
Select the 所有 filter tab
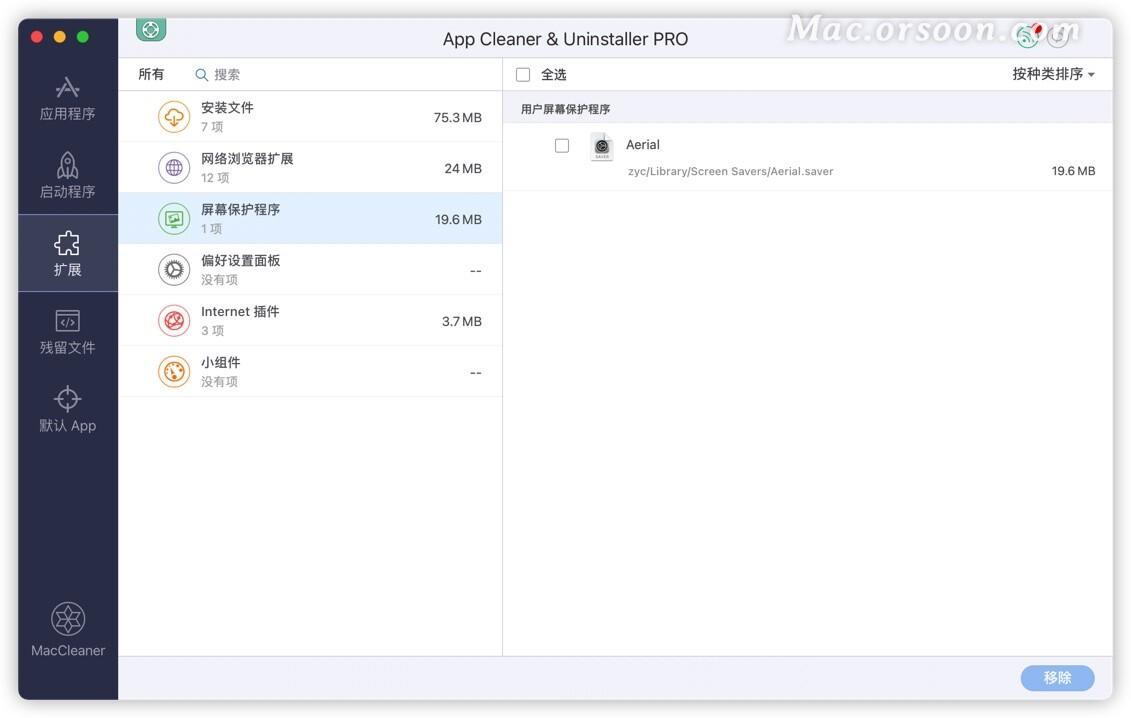(151, 73)
